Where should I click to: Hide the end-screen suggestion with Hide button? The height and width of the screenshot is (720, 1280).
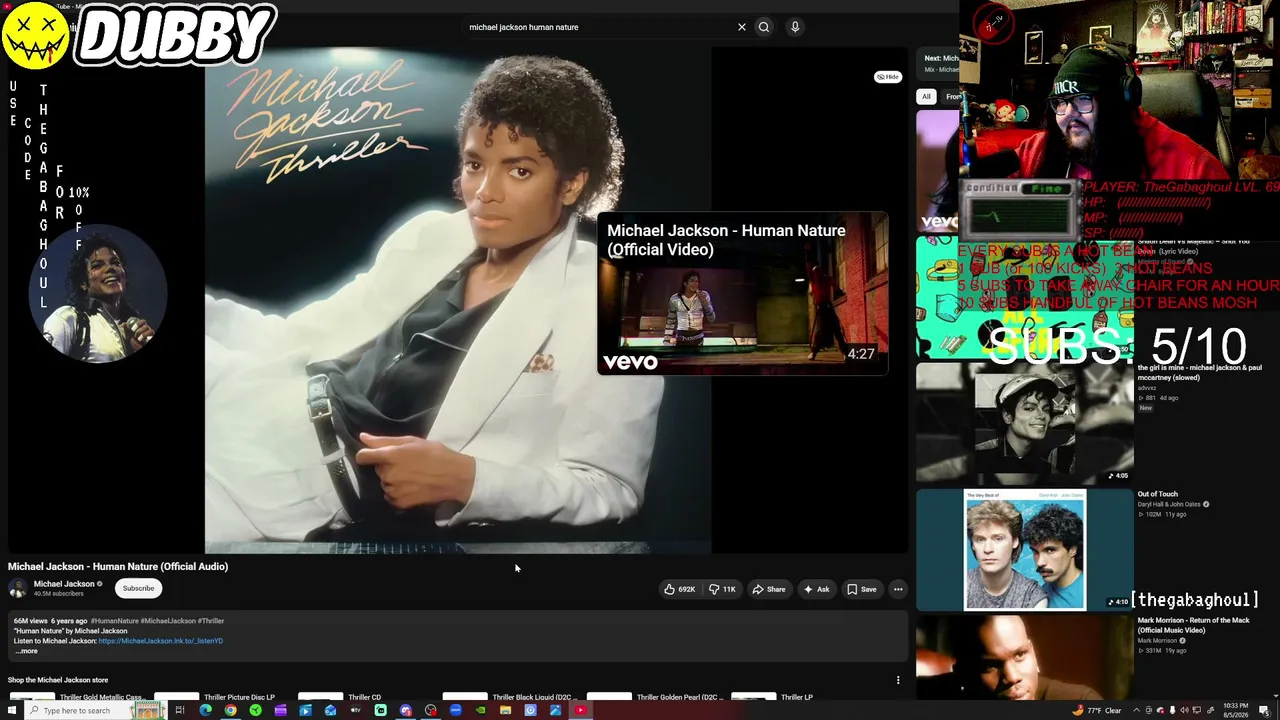[888, 77]
